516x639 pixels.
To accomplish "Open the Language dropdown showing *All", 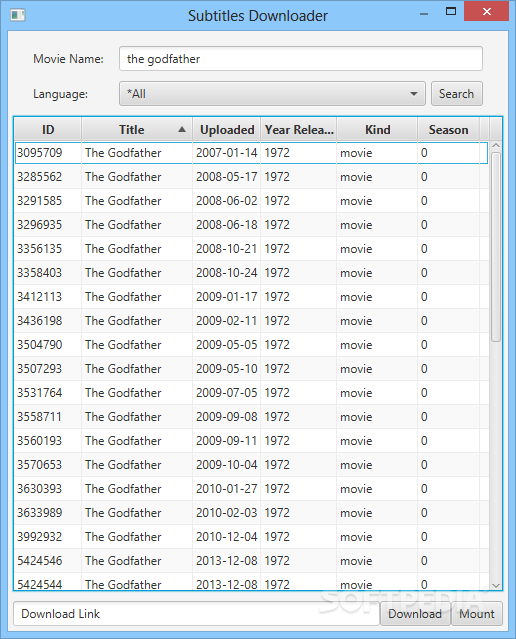I will [x=272, y=94].
